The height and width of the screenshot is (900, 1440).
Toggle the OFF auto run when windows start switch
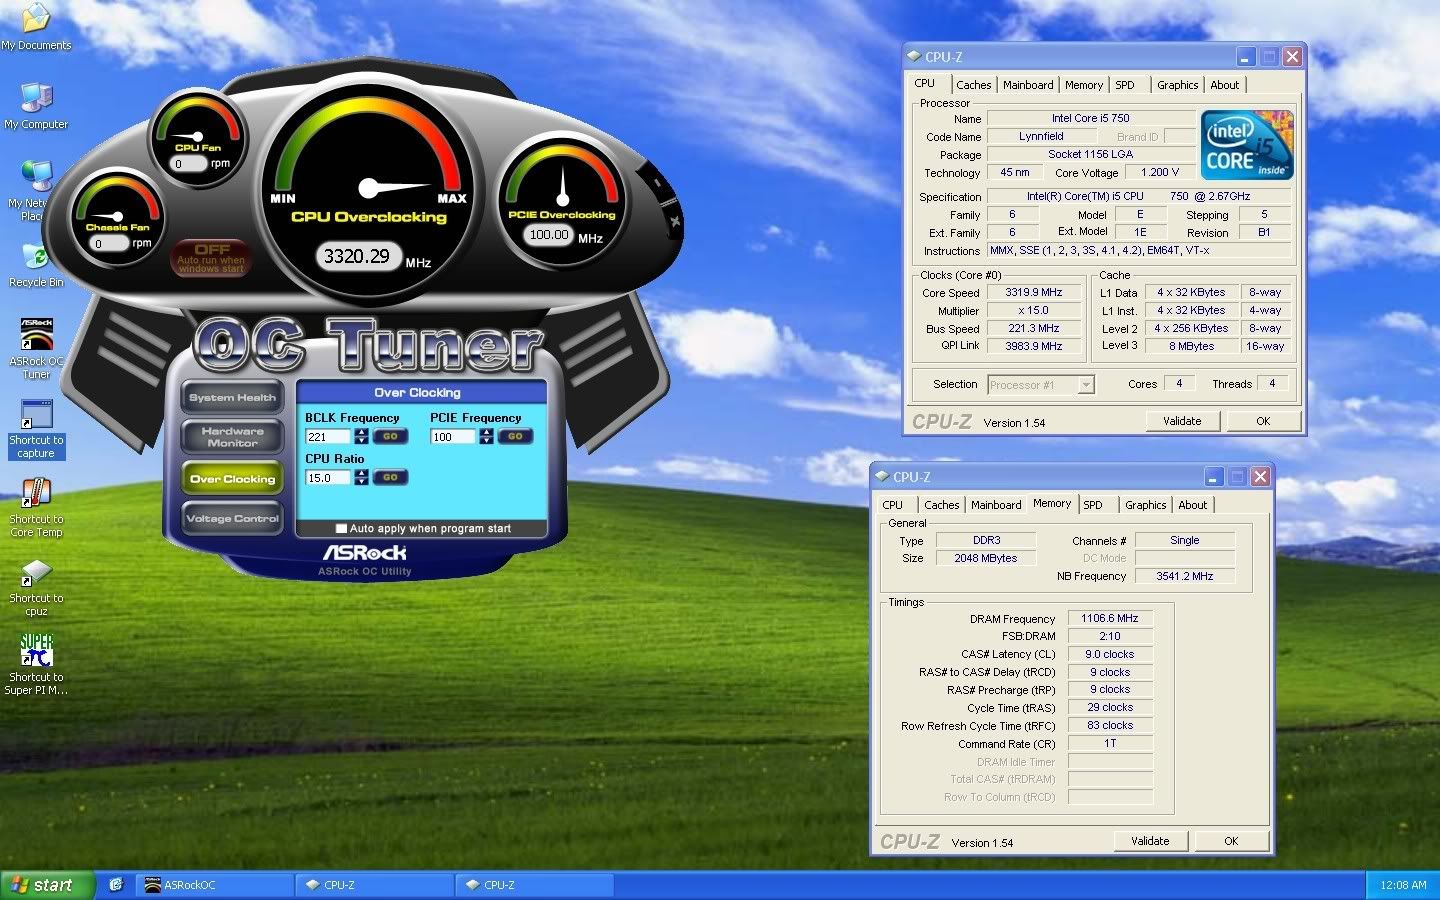pos(211,257)
